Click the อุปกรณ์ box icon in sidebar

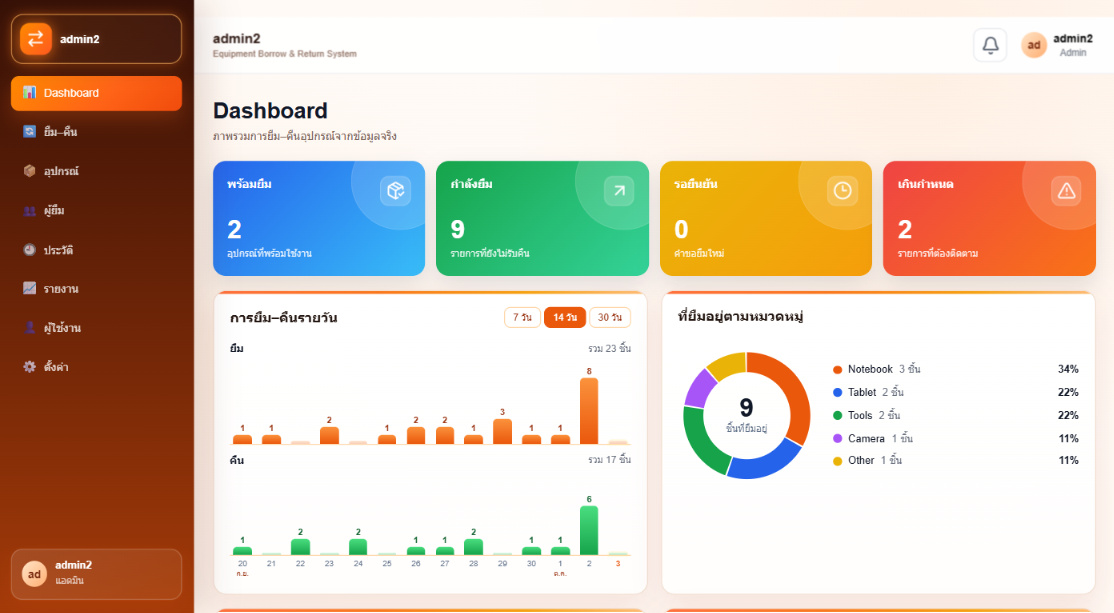tap(29, 170)
